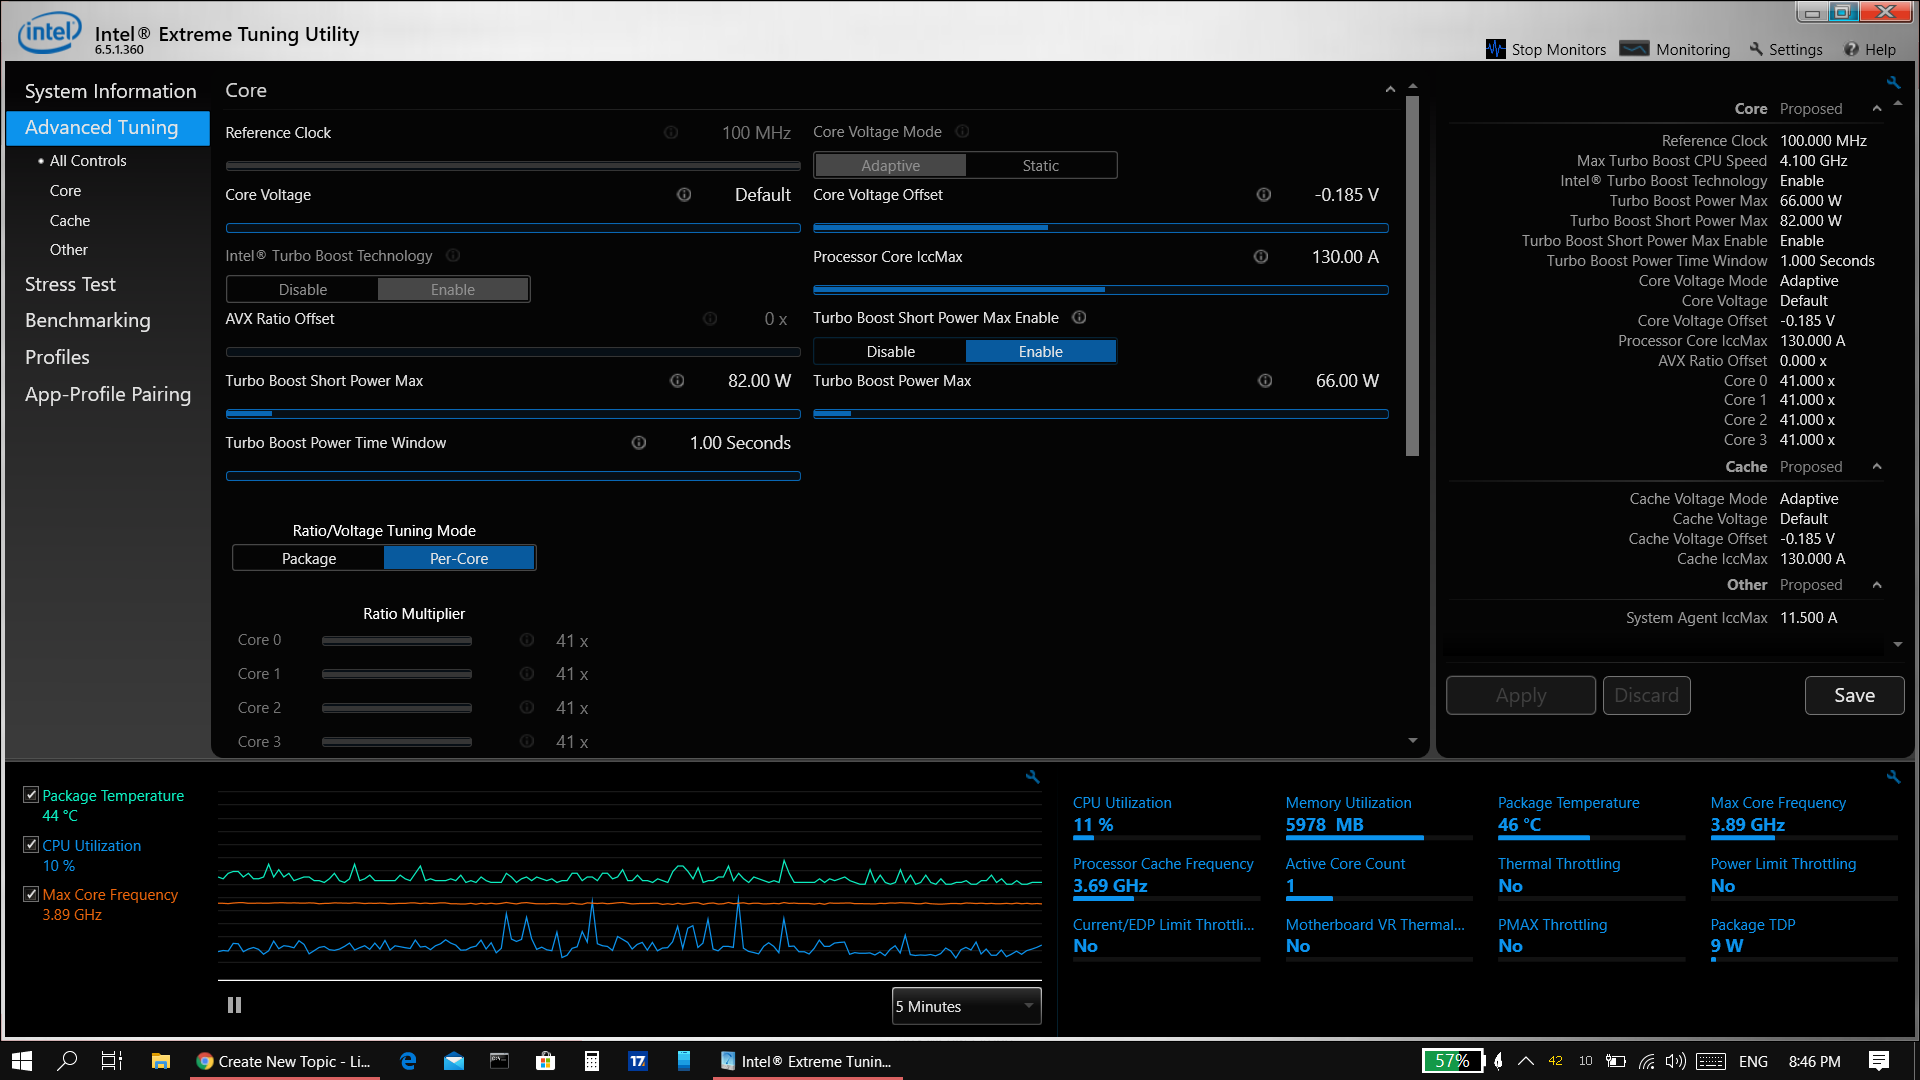Adjust Turbo Boost Power Max slider

1100,414
